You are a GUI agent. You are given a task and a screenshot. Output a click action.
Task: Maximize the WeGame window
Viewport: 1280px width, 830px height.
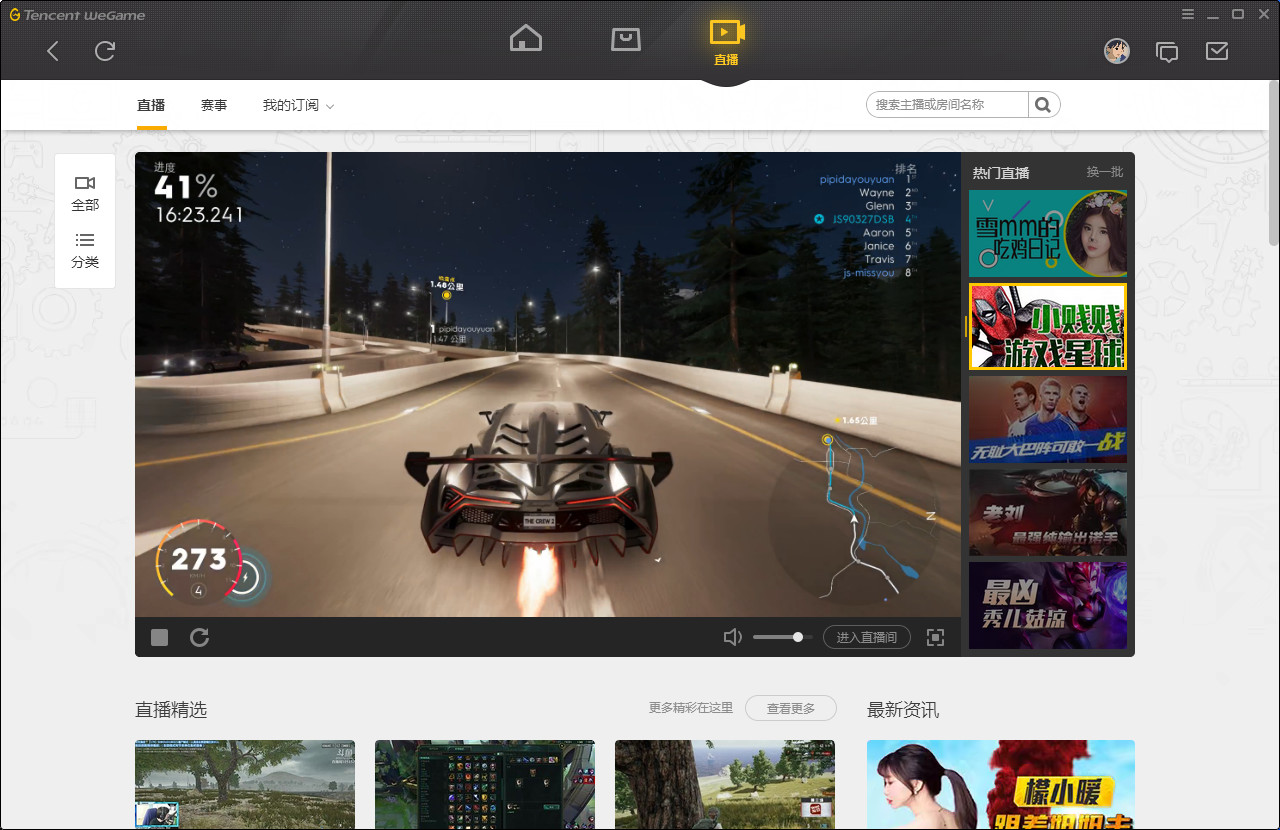(x=1238, y=14)
